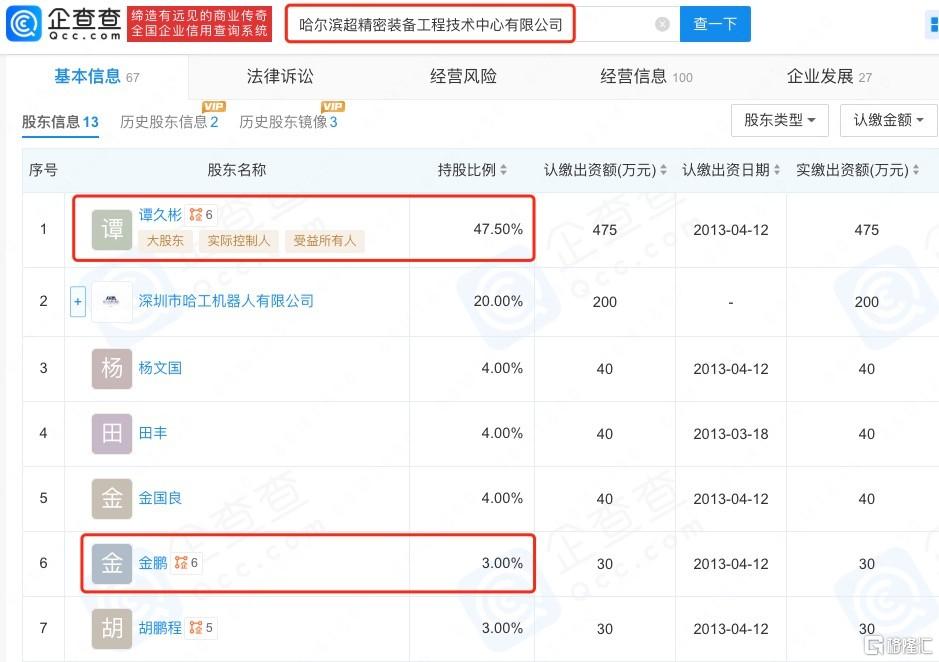Screen dimensions: 939x662
Task: Click into the company name search field
Action: pos(470,24)
